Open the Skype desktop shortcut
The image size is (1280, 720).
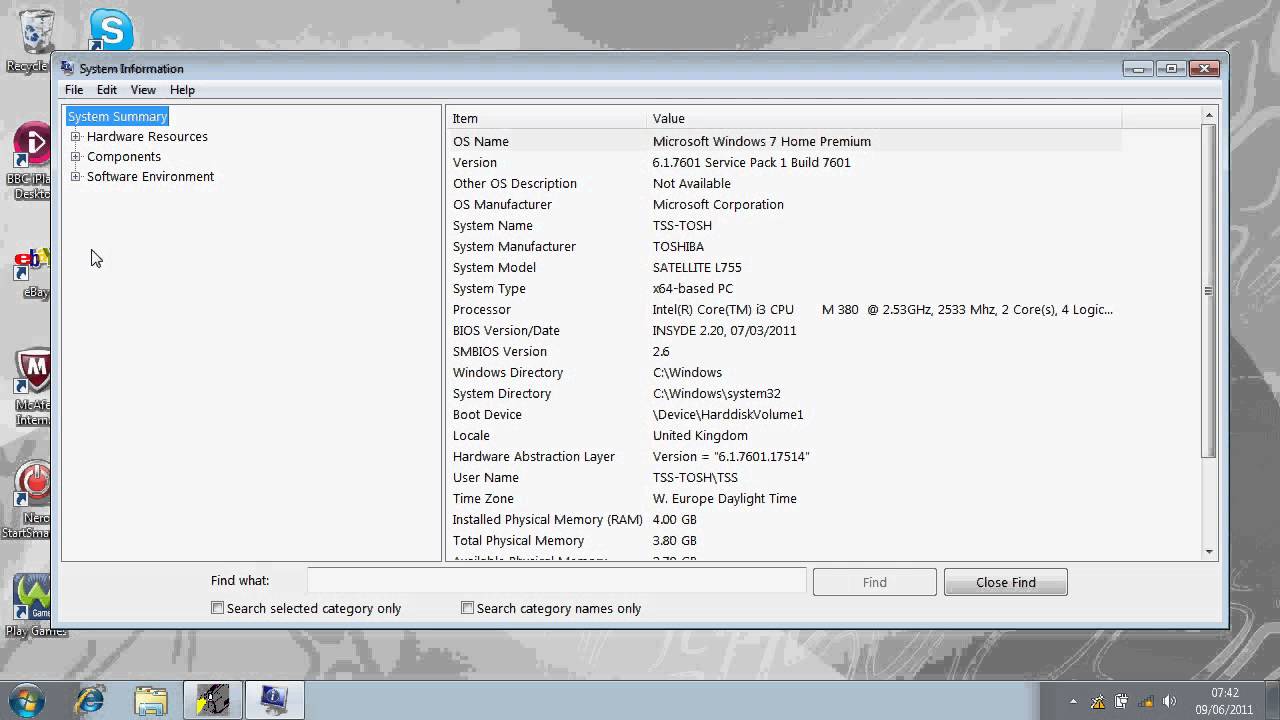[110, 29]
